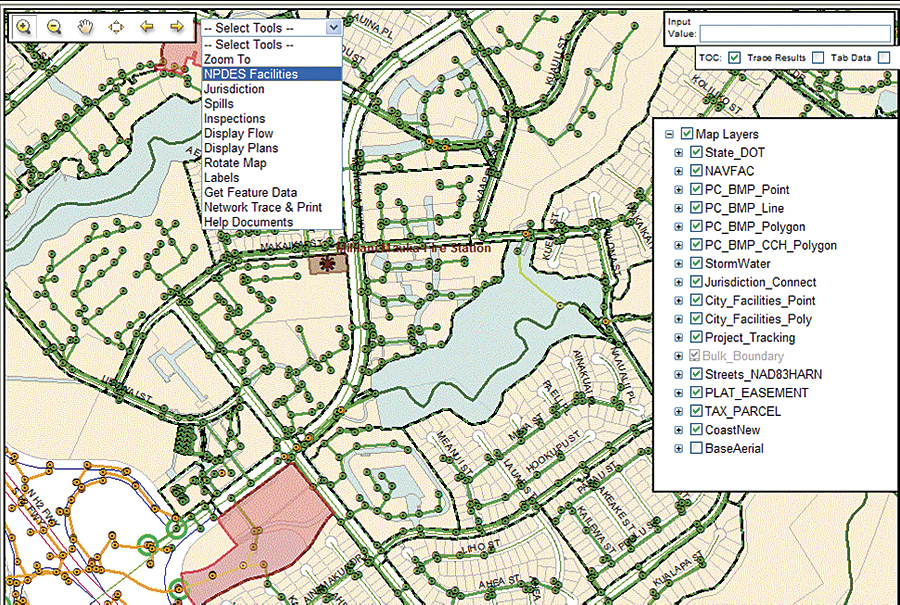The image size is (900, 605).
Task: Select the zoom out magnifier tool
Action: 55,27
